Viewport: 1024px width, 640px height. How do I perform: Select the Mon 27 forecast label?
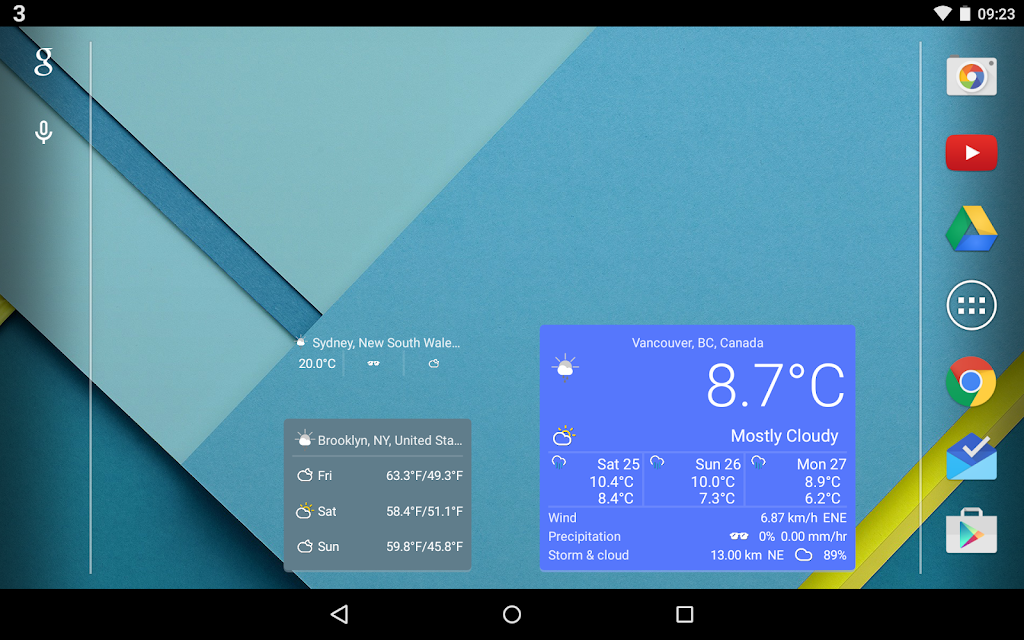click(x=821, y=464)
